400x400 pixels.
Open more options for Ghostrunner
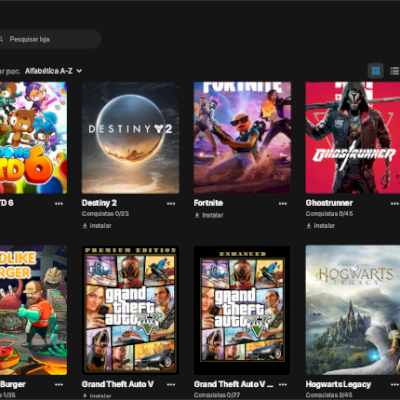tap(395, 203)
